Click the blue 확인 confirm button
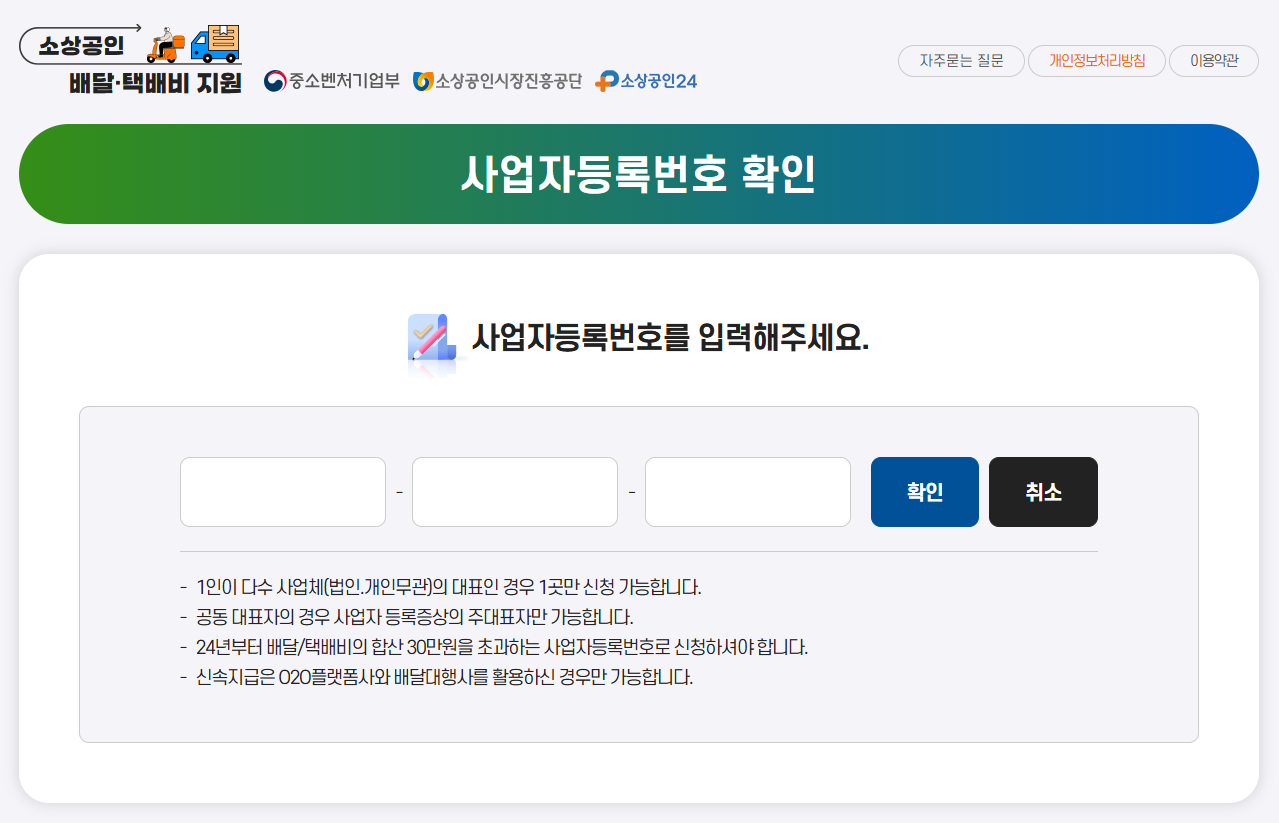The width and height of the screenshot is (1279, 823). (923, 491)
